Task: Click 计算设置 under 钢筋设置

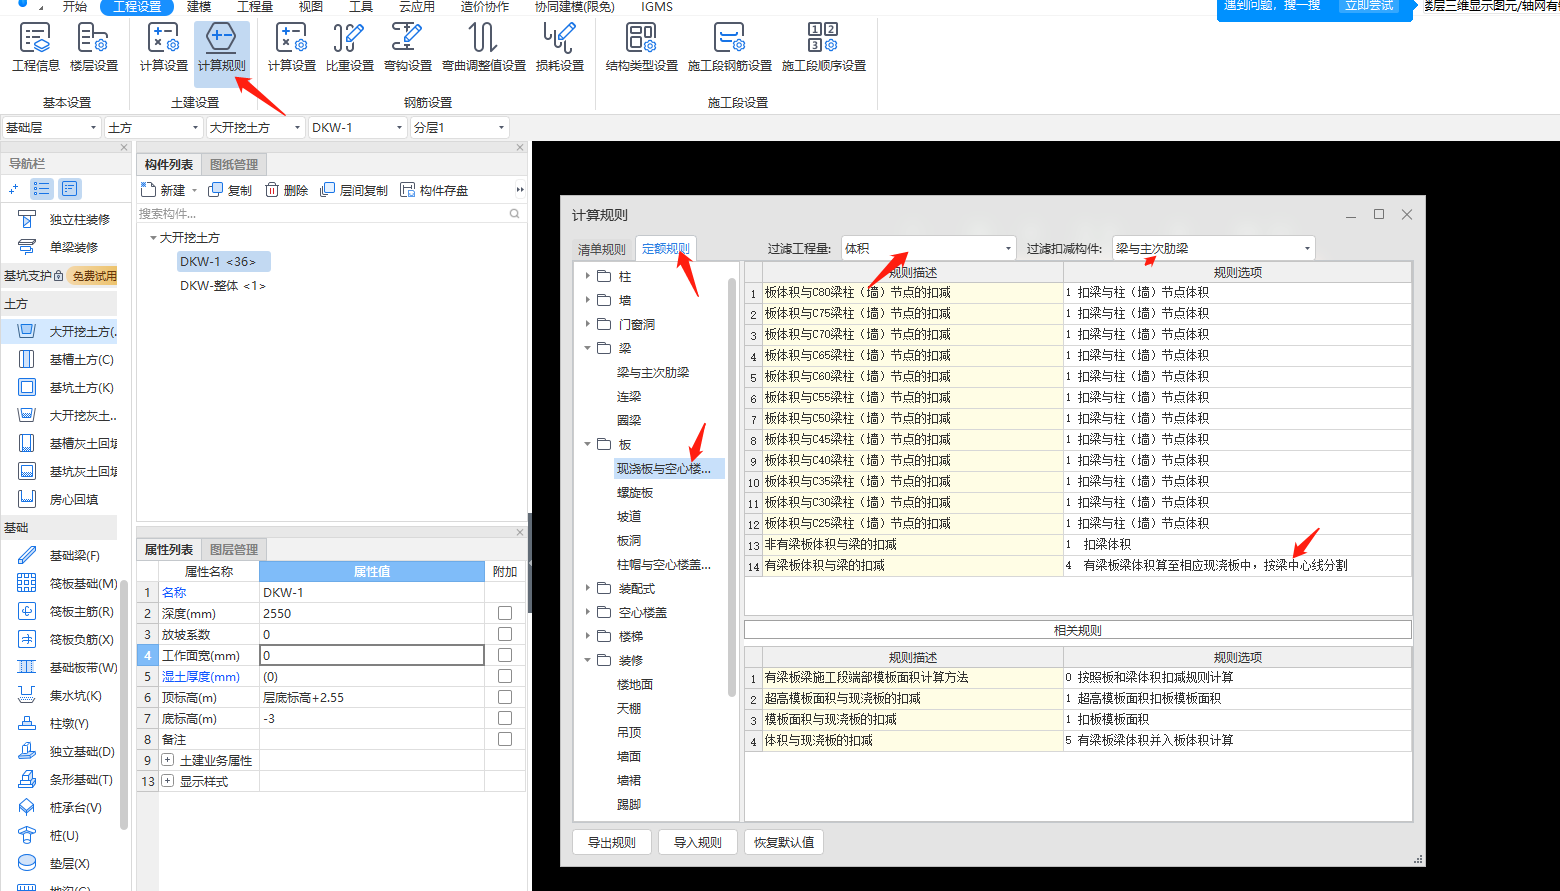Action: pos(292,47)
